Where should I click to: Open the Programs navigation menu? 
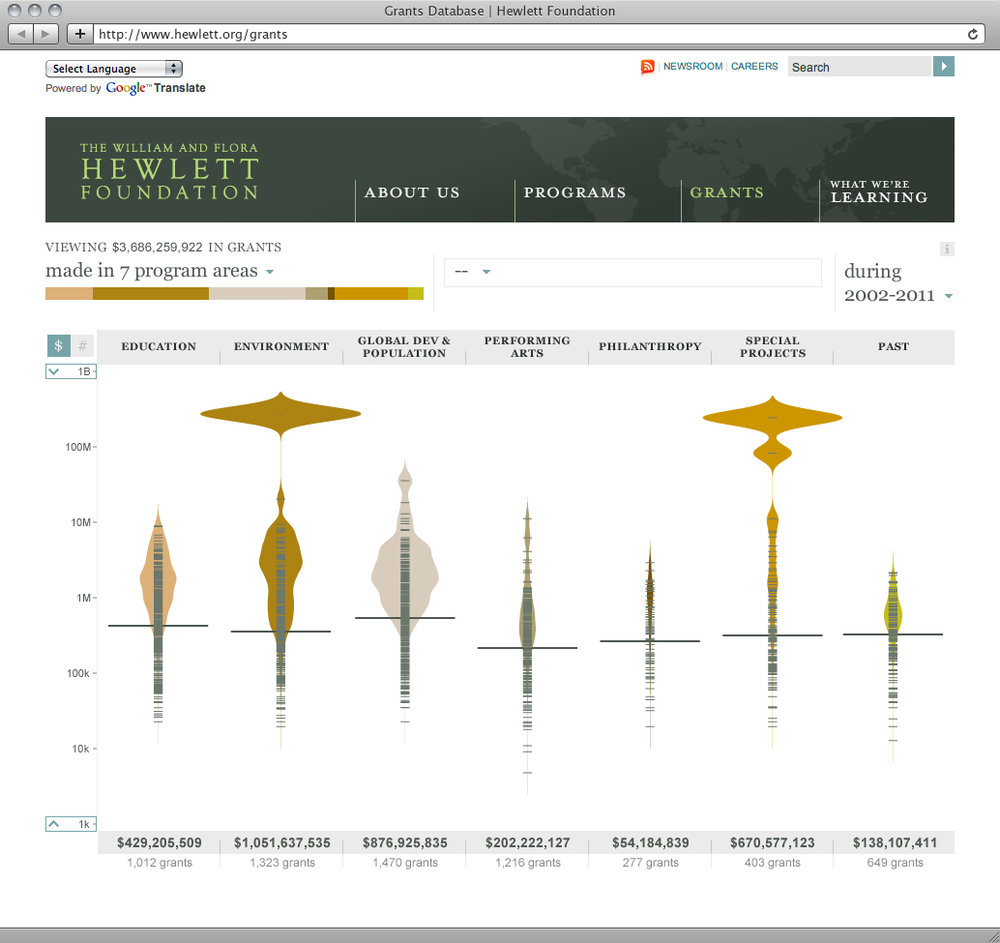(x=575, y=193)
